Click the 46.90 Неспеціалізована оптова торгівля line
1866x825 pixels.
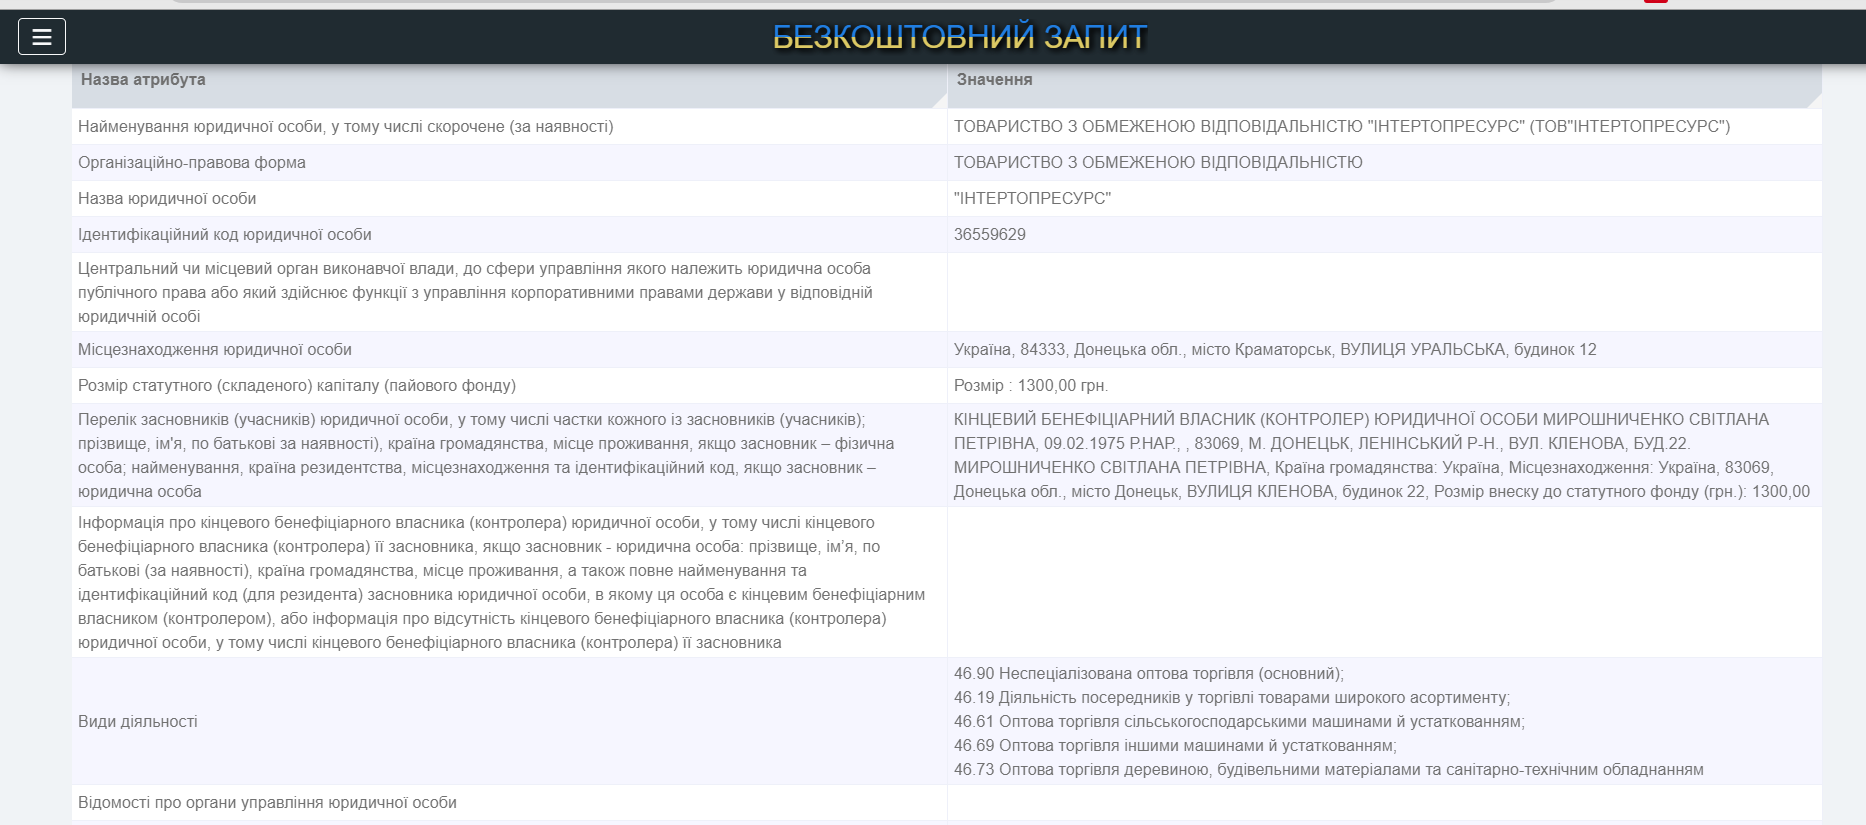(1148, 674)
